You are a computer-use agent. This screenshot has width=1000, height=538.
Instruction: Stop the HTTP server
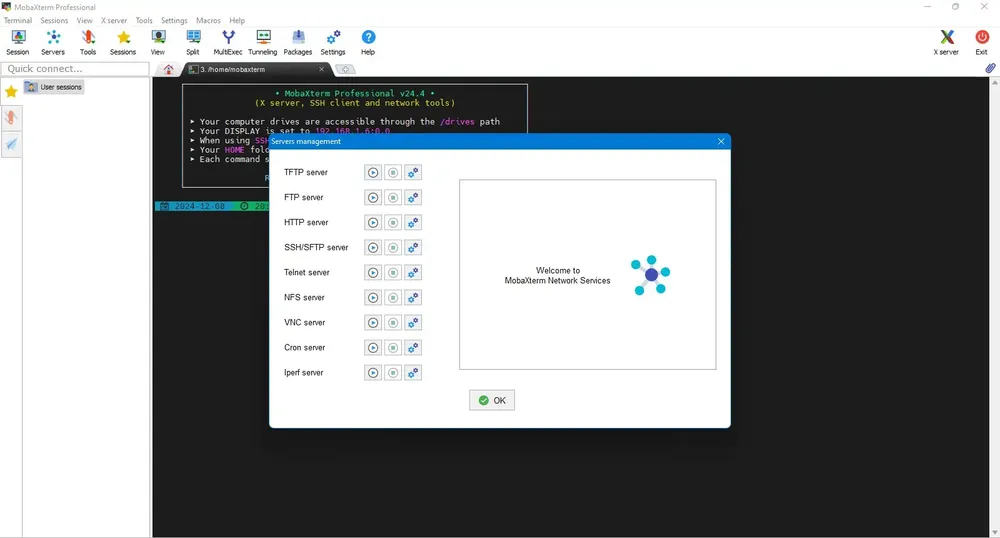(393, 222)
